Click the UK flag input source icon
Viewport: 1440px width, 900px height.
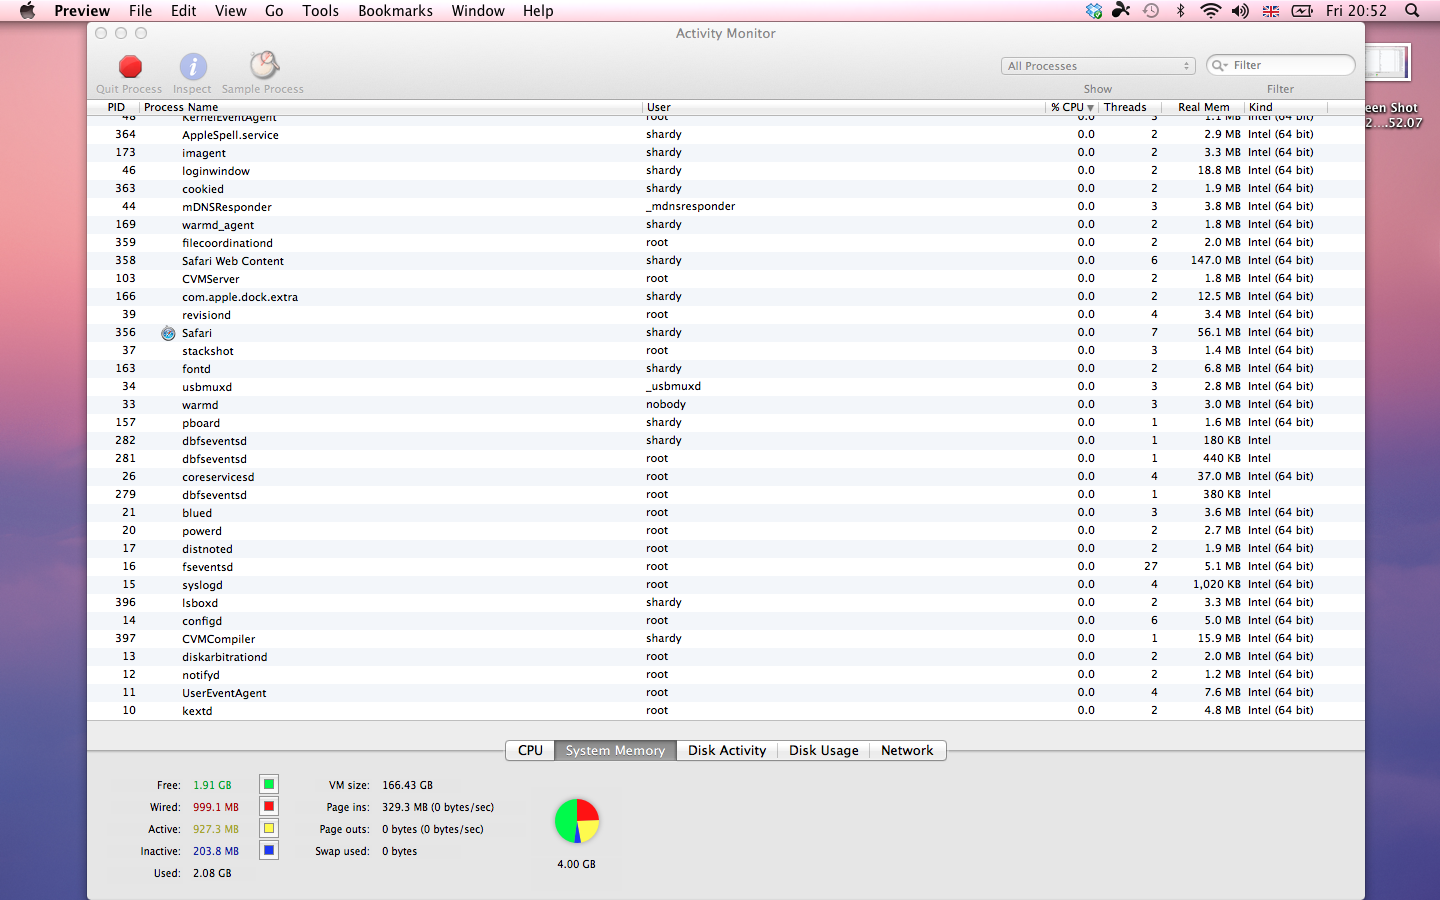click(x=1271, y=11)
